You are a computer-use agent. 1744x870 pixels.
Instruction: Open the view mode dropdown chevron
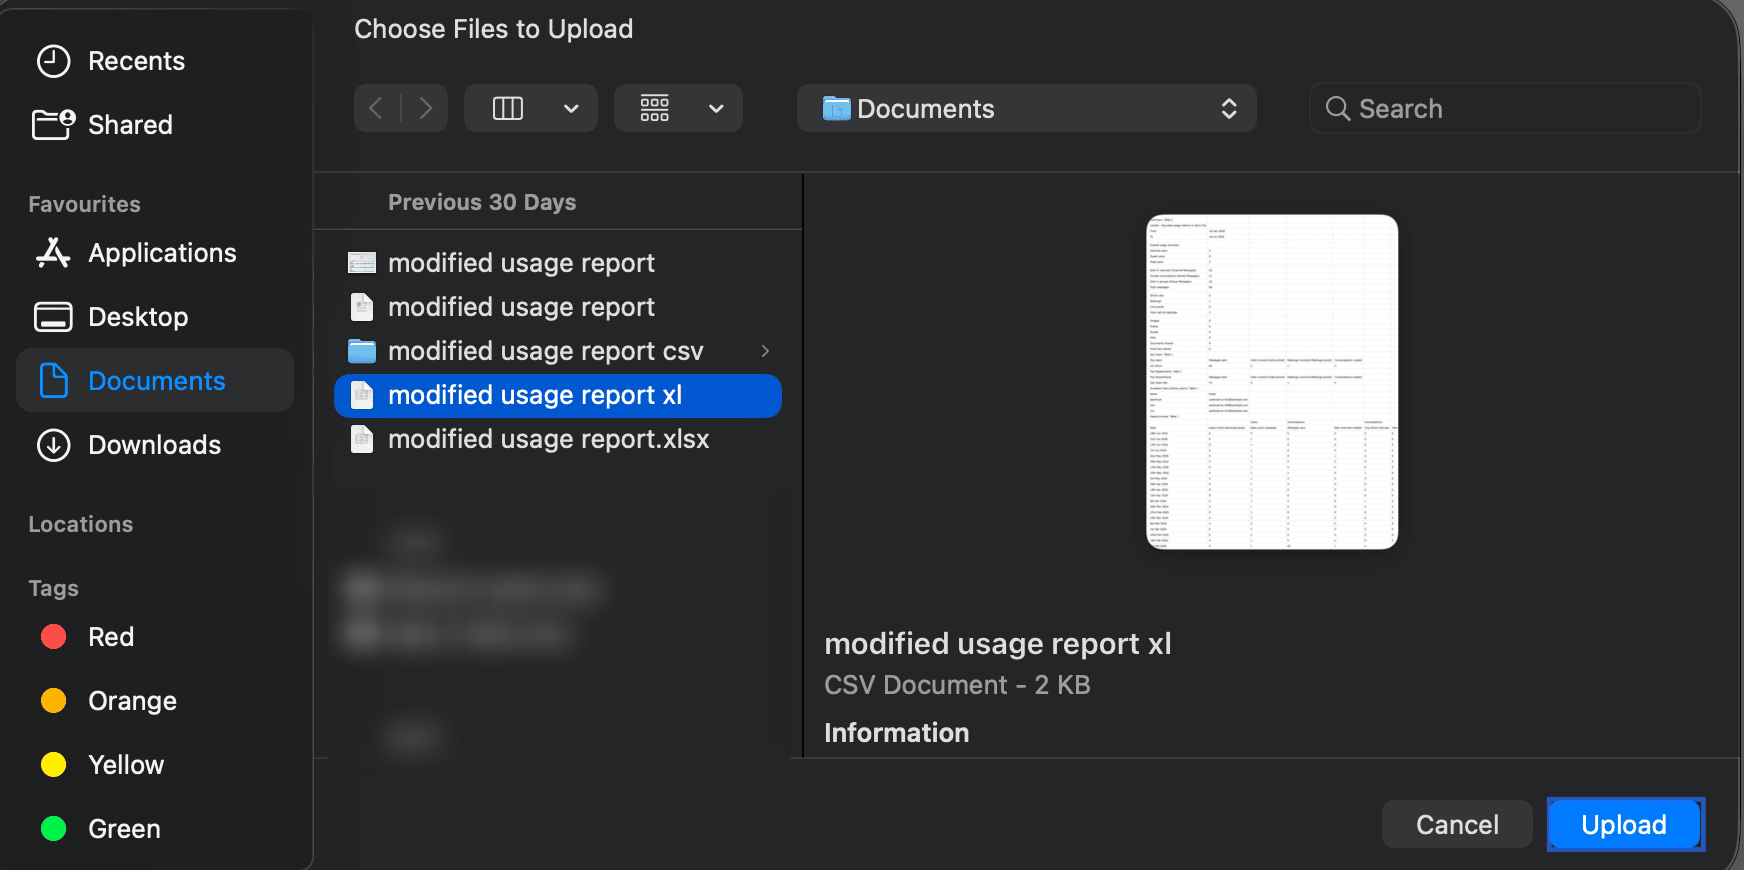[571, 108]
